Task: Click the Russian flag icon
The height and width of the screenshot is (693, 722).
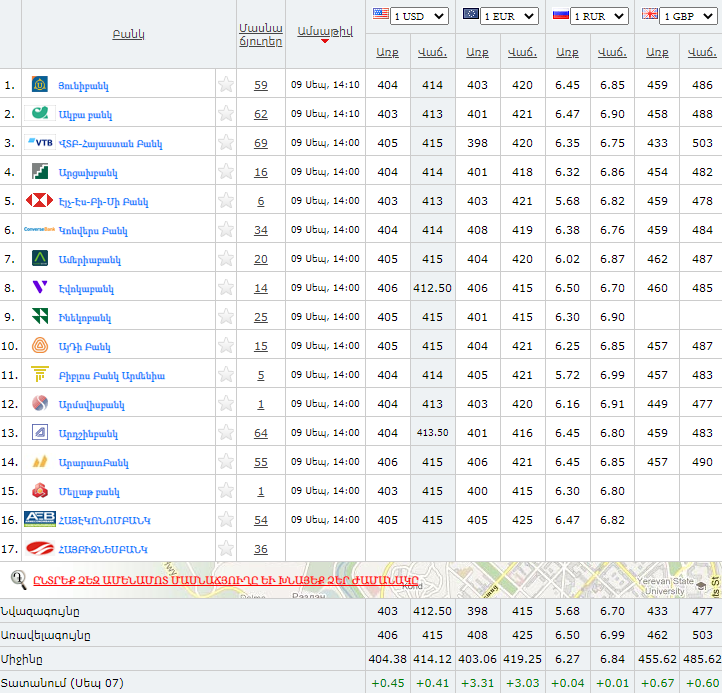Action: tap(560, 14)
